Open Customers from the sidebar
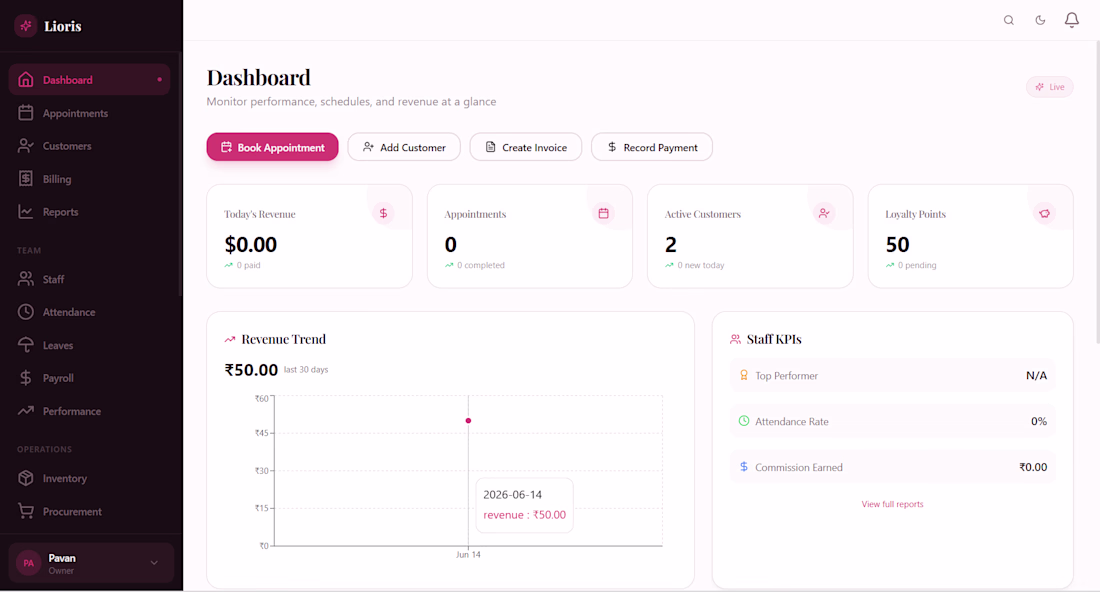The height and width of the screenshot is (592, 1100). coord(90,146)
